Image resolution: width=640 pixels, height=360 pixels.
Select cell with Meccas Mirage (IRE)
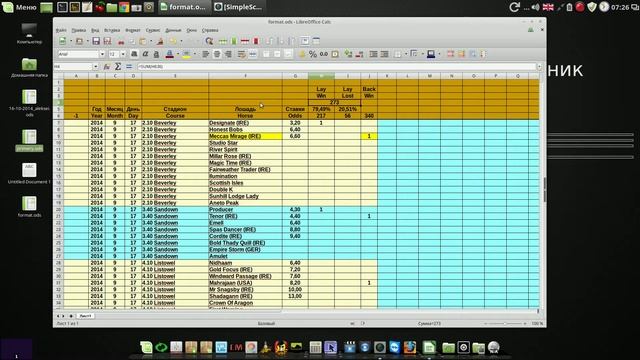coord(245,136)
